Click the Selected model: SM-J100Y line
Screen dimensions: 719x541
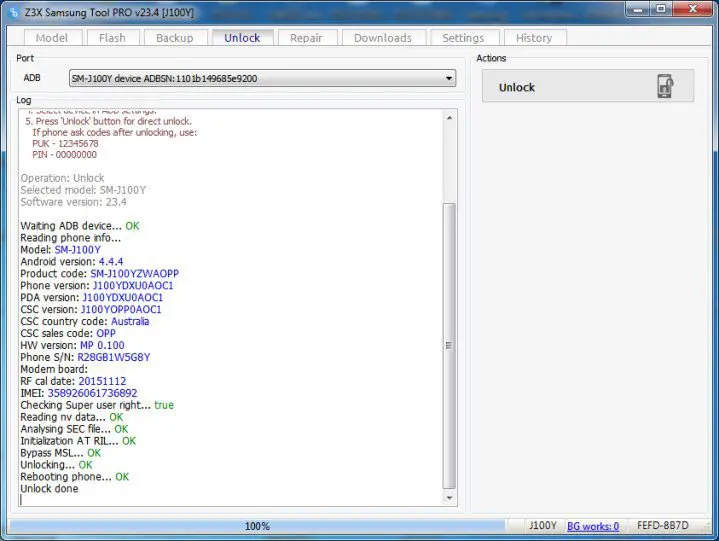point(83,190)
